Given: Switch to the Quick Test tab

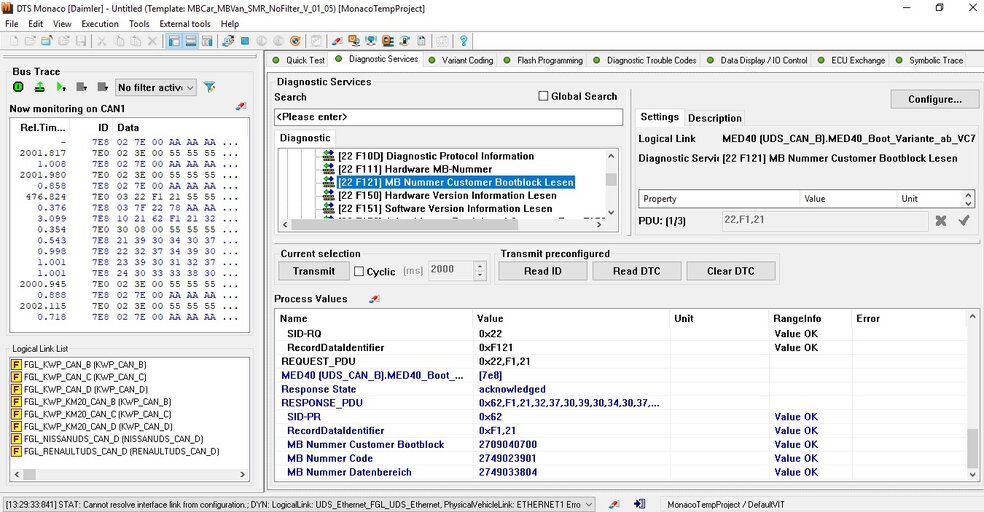Looking at the screenshot, I should point(298,60).
